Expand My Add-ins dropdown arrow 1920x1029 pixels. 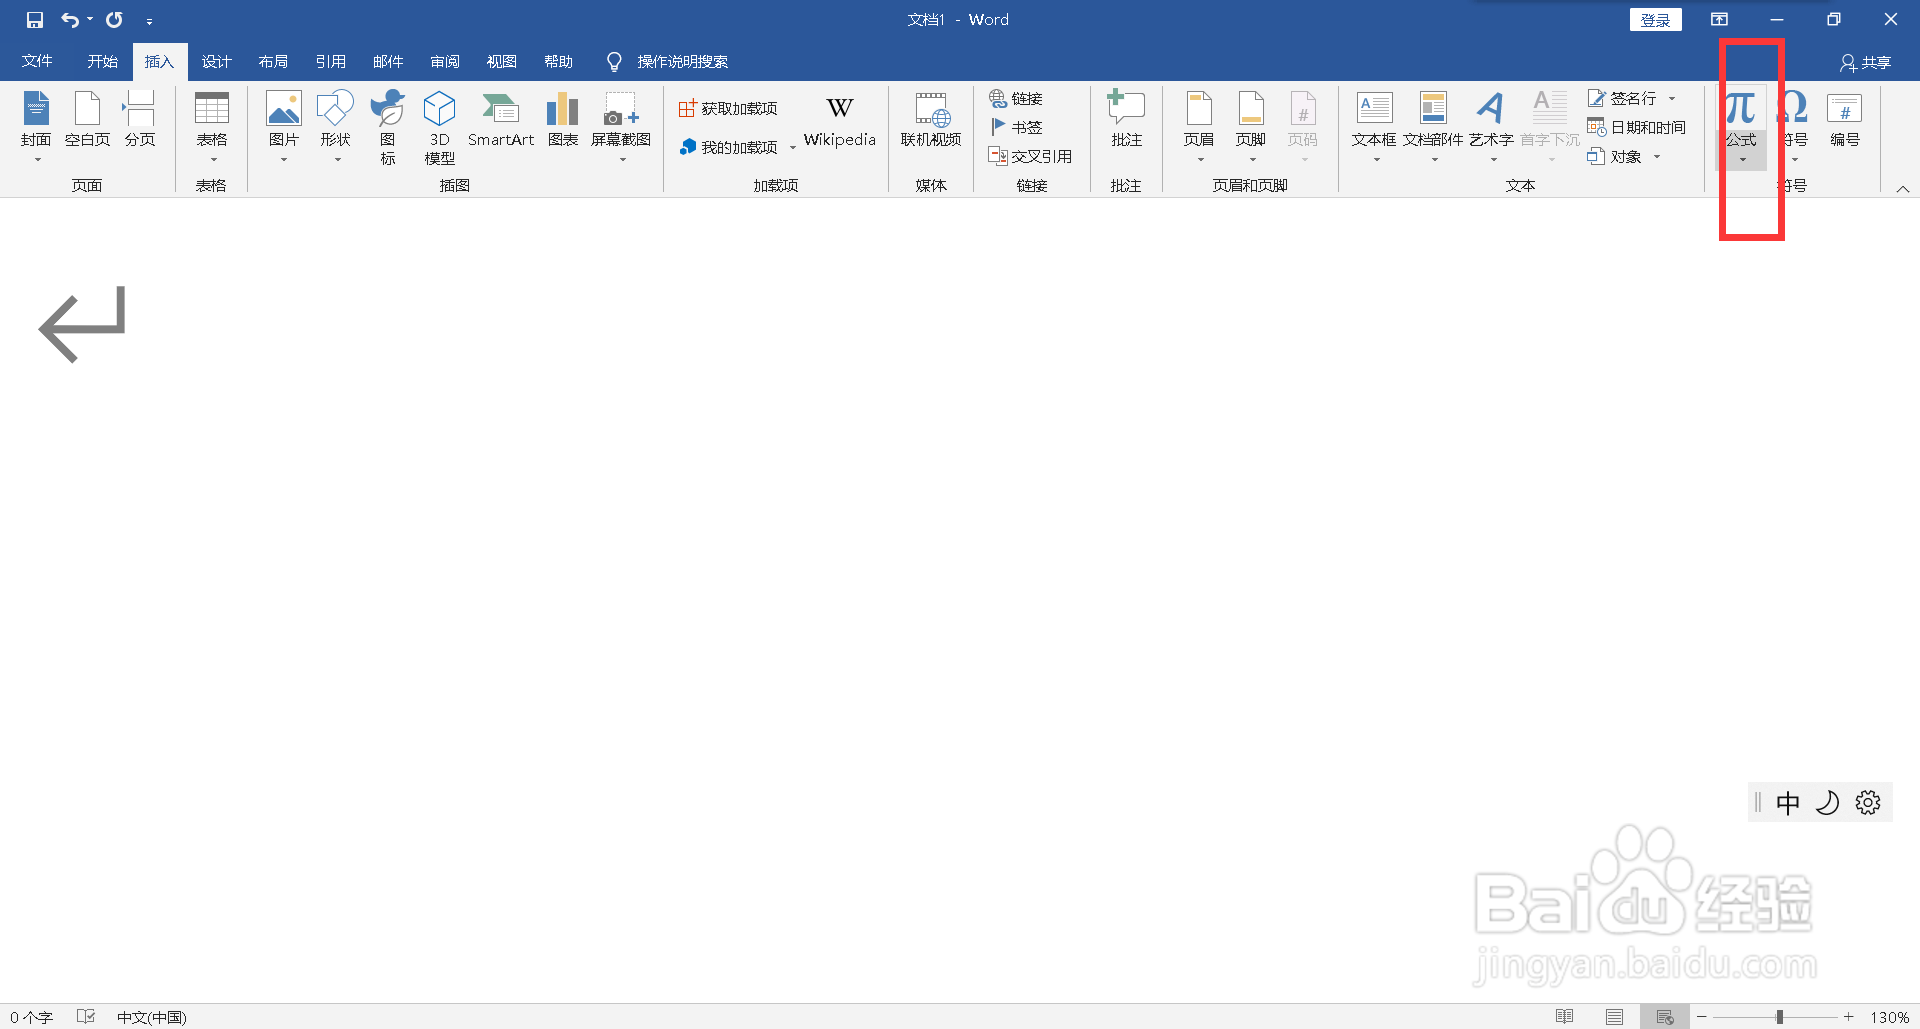(793, 147)
